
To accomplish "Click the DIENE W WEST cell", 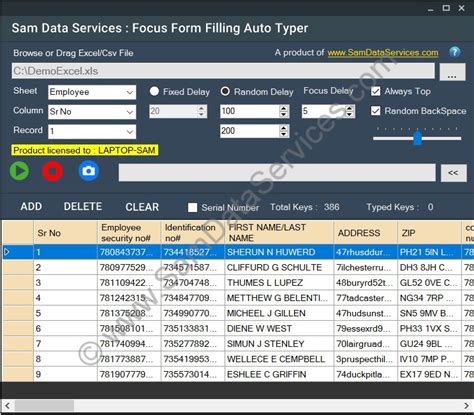I will 279,329.
